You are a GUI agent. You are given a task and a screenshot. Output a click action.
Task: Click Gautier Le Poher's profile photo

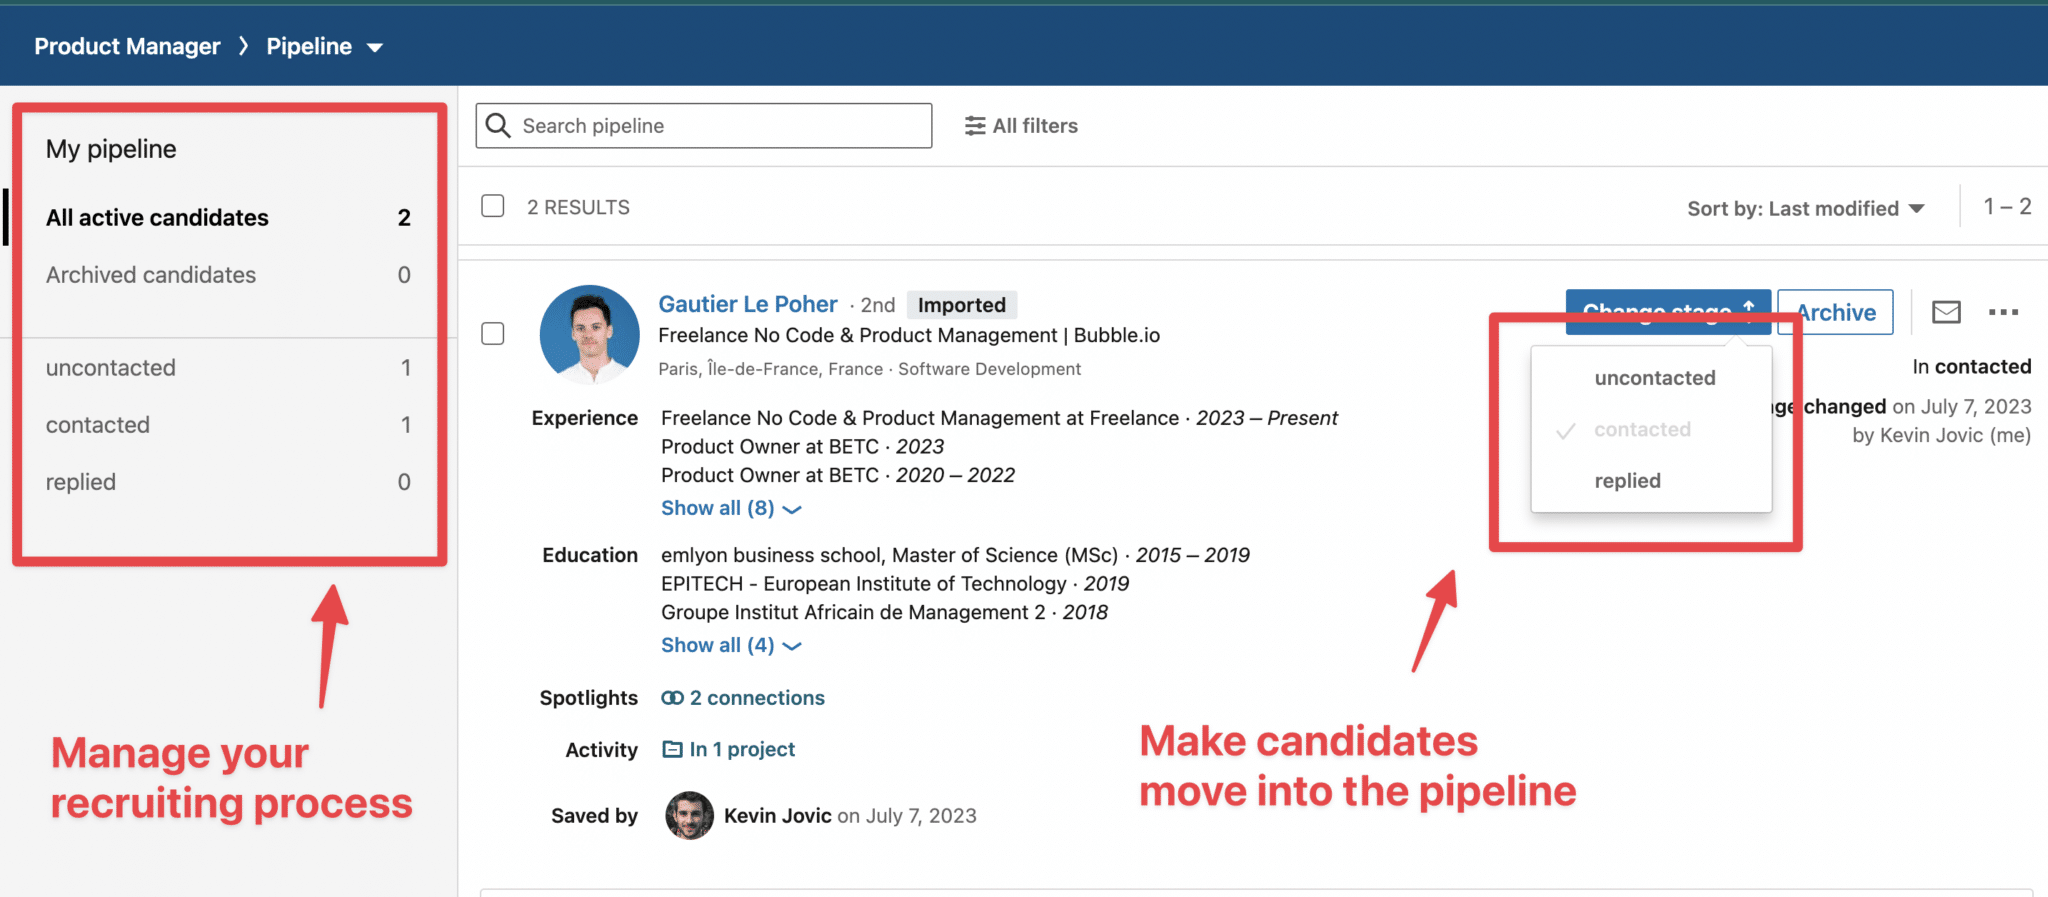click(589, 334)
